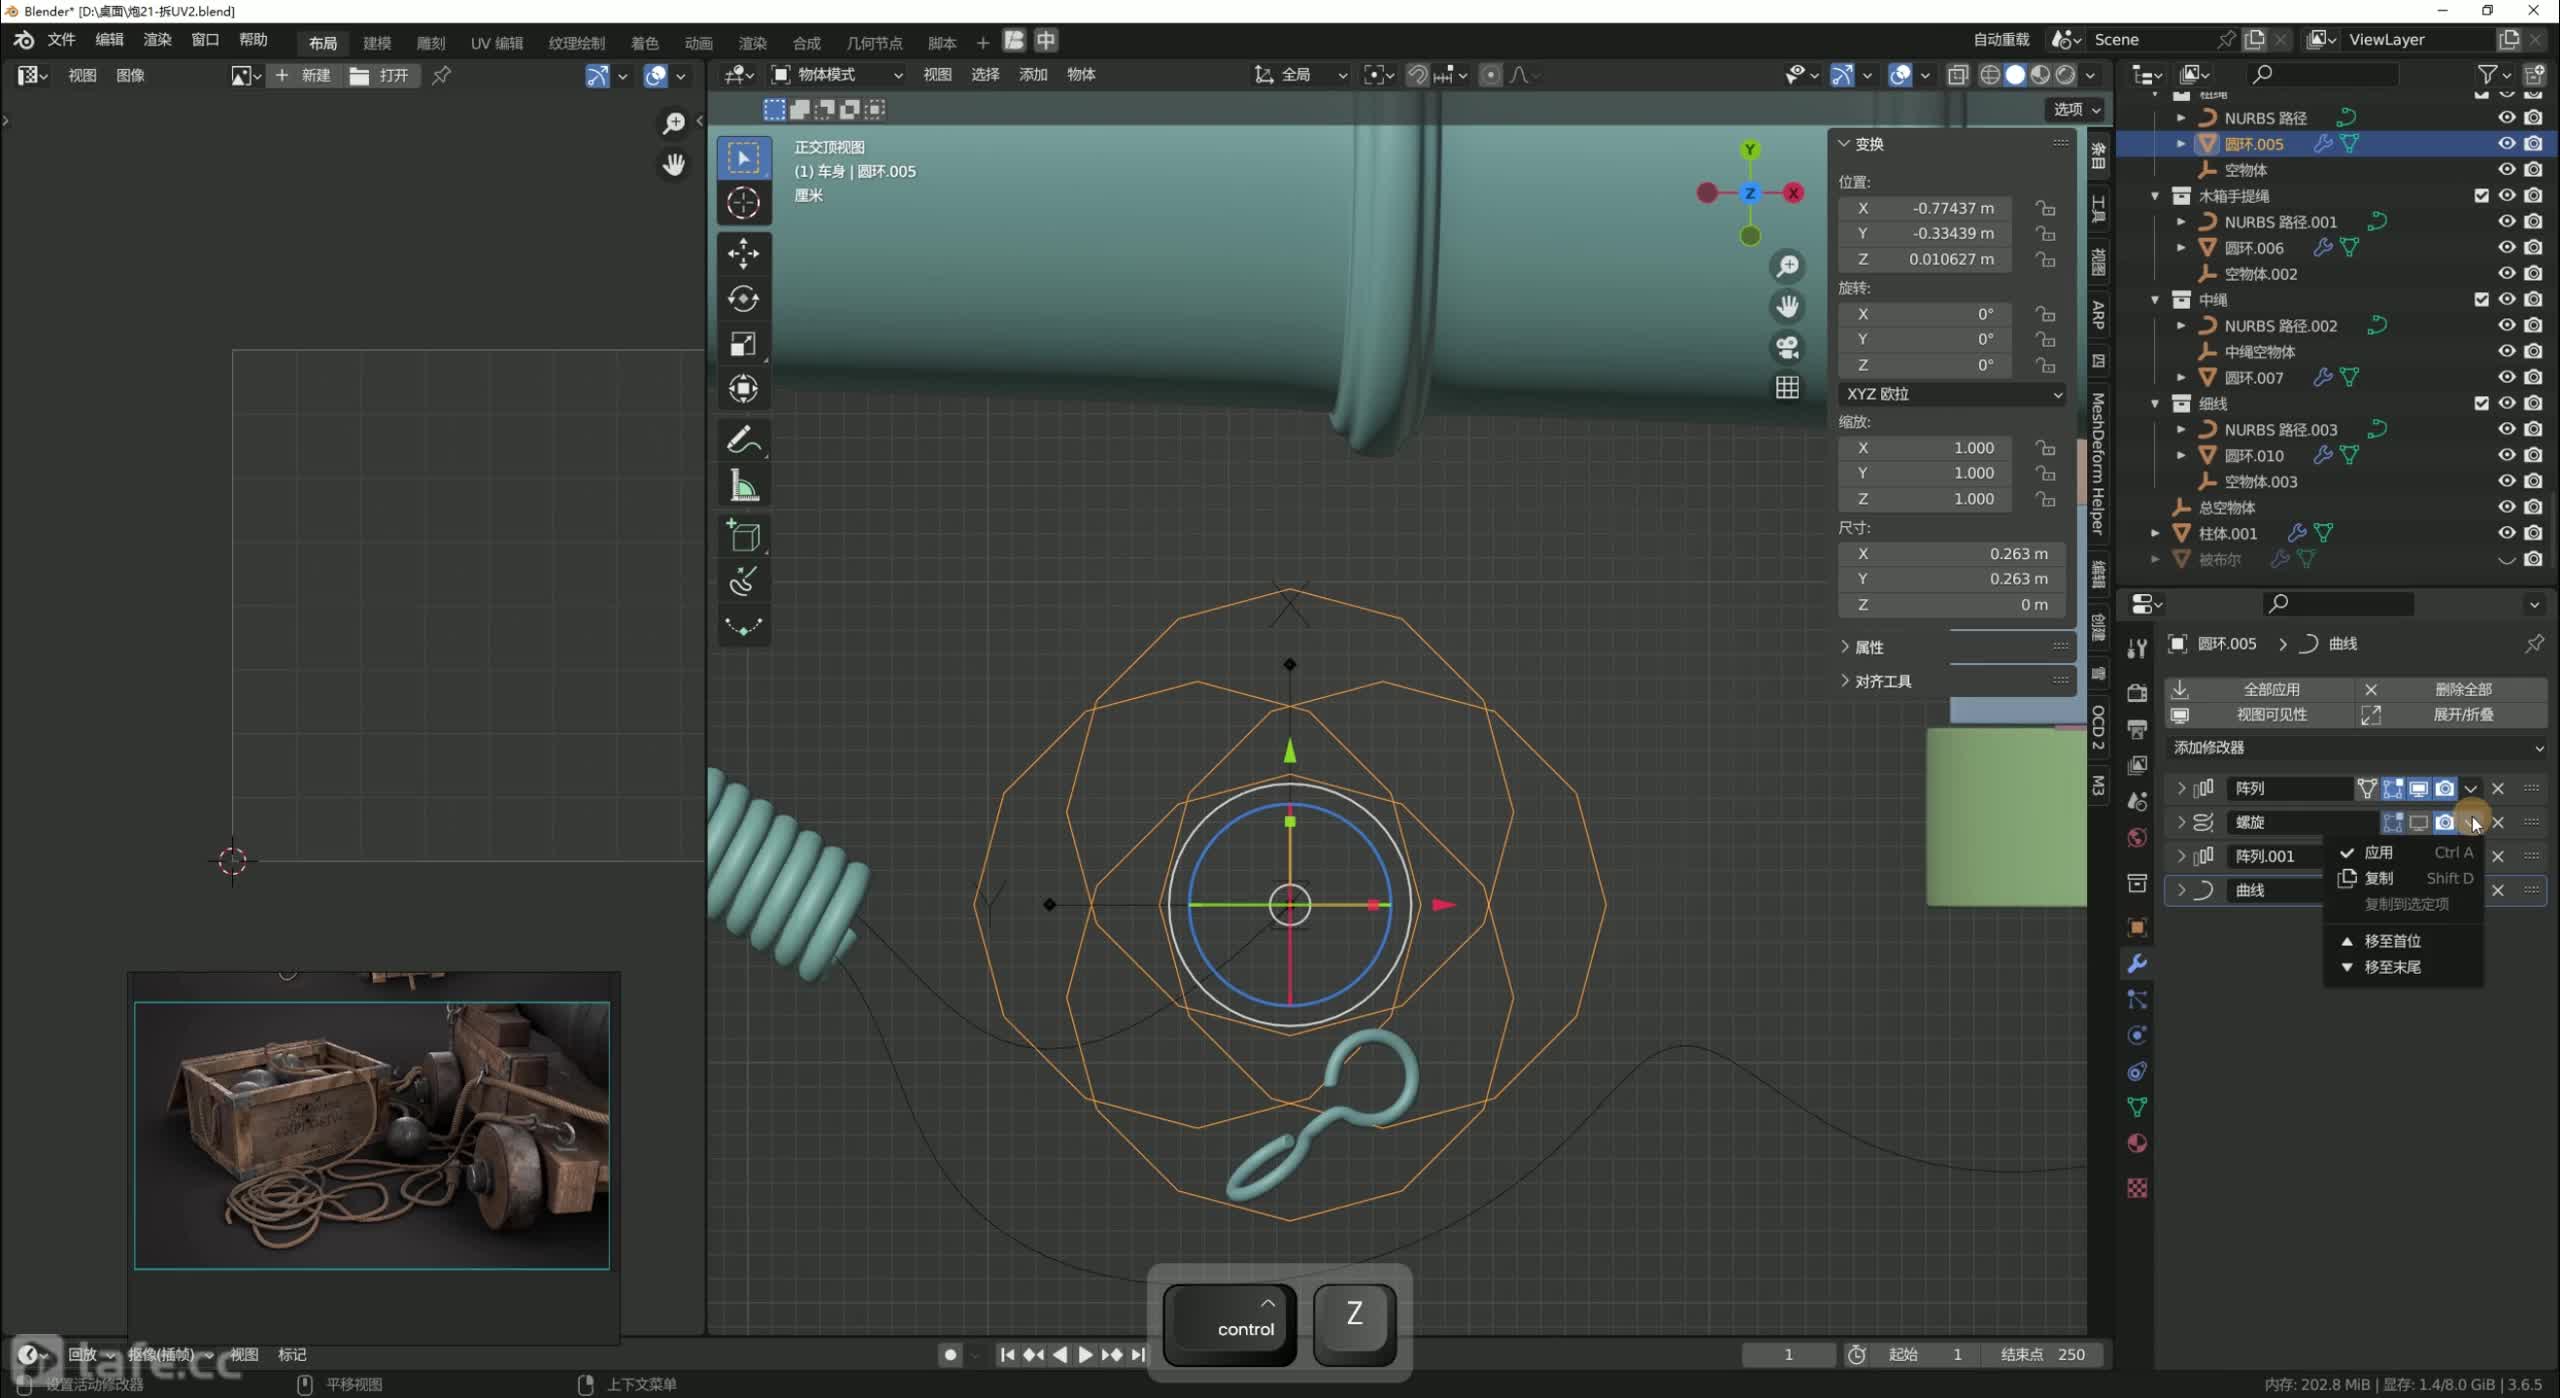Choose 复制 in the modifier menu
Screen dimensions: 2560x1398
click(x=2403, y=878)
